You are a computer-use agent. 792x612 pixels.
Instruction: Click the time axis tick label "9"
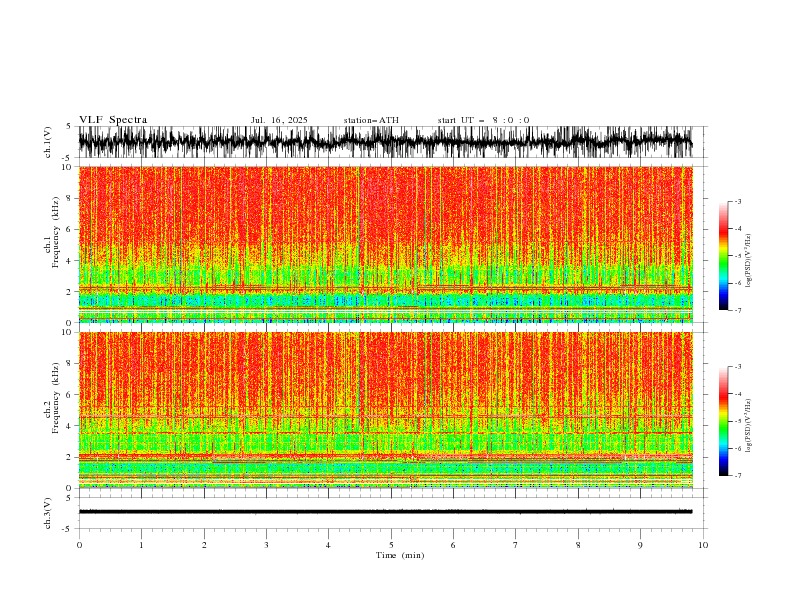(x=640, y=545)
